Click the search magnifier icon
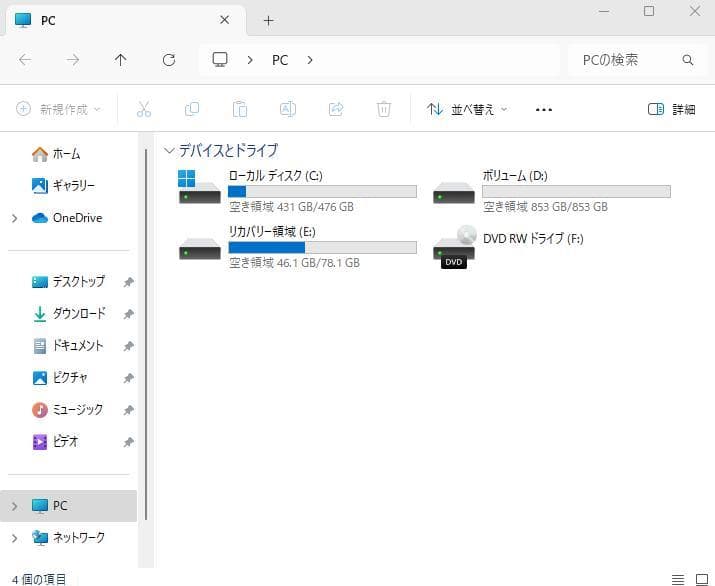The height and width of the screenshot is (586, 715). pos(688,60)
